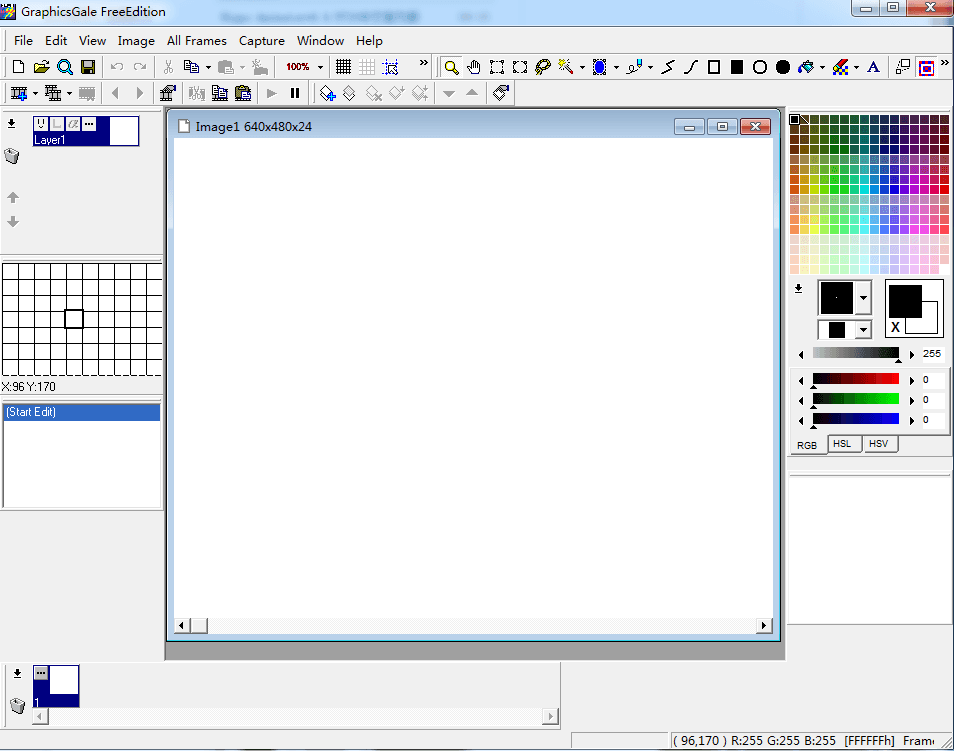This screenshot has width=954, height=751.
Task: Open the zoom percentage 100% dropdown
Action: pos(321,67)
